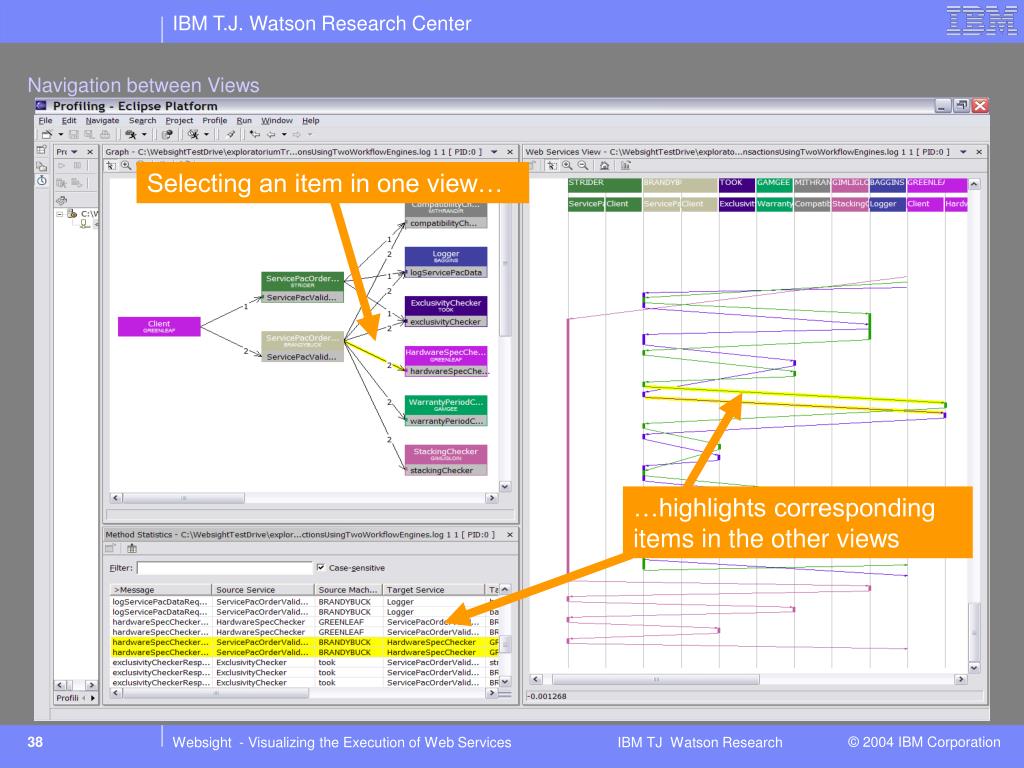Sort by the Source Service column header

click(x=263, y=590)
